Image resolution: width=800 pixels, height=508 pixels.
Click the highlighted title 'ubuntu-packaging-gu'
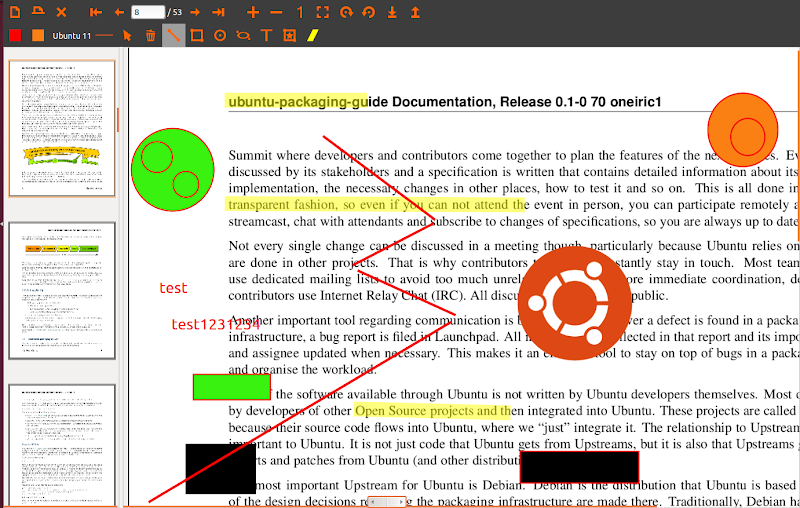pyautogui.click(x=296, y=101)
